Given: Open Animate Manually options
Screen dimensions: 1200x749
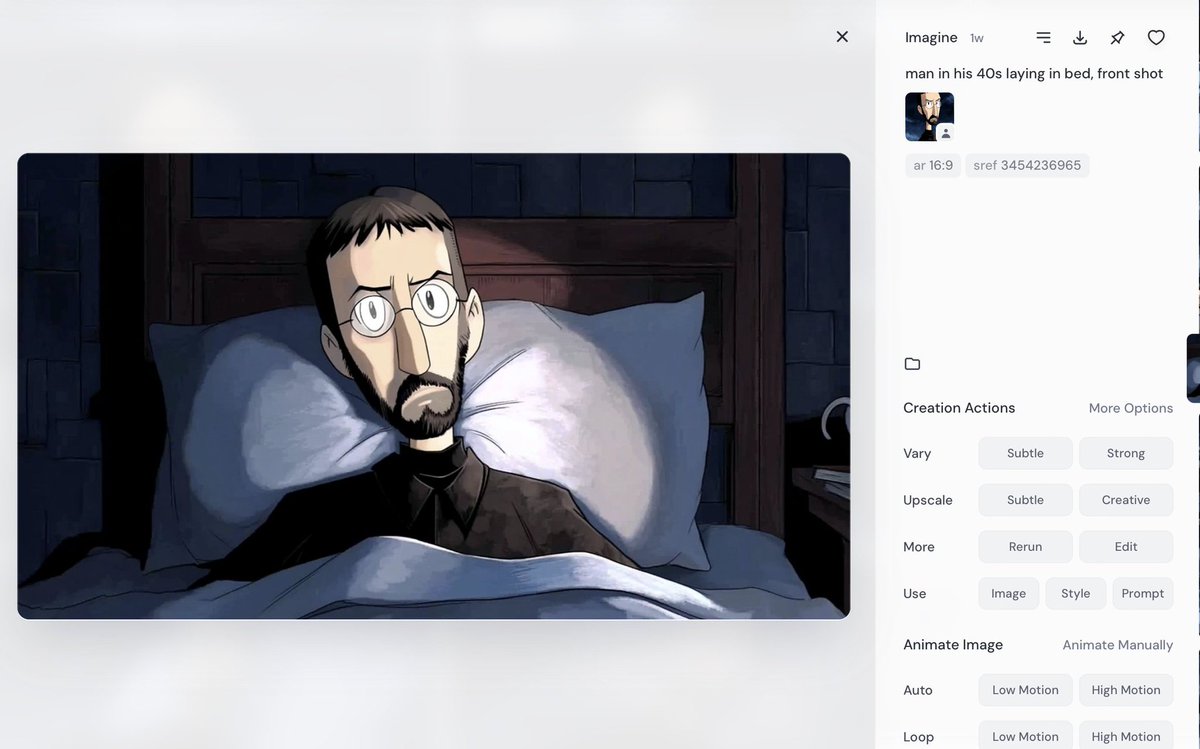Looking at the screenshot, I should [x=1117, y=645].
